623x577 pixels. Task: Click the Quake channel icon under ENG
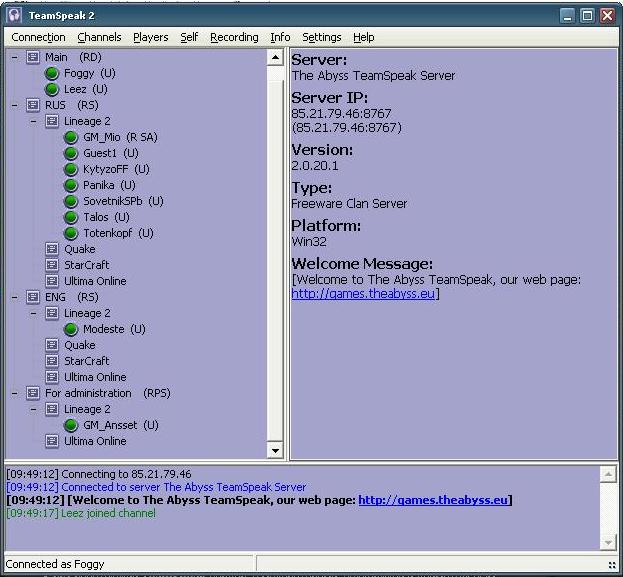click(x=52, y=345)
